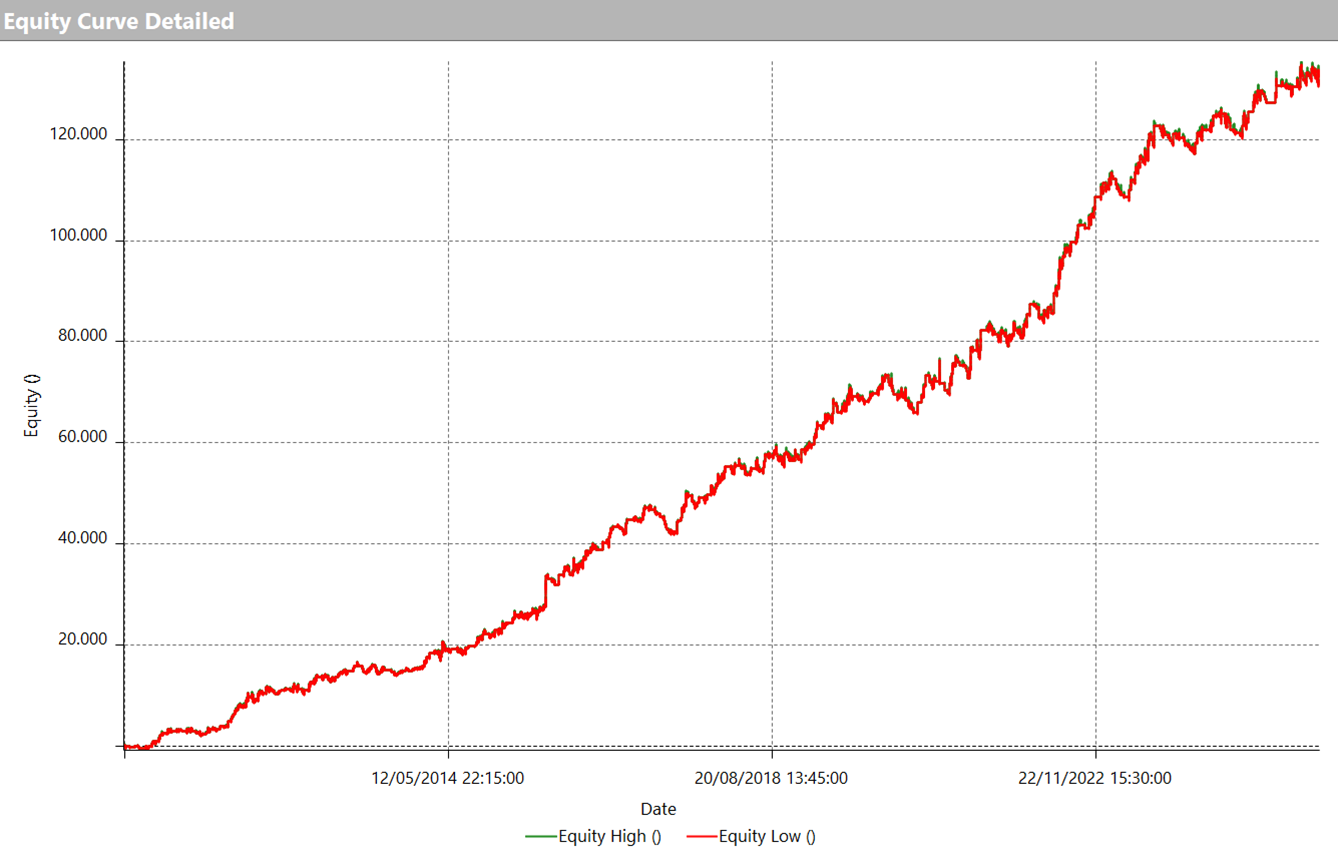Click the Equity Curve Detailed panel title
1338x857 pixels.
click(x=119, y=20)
